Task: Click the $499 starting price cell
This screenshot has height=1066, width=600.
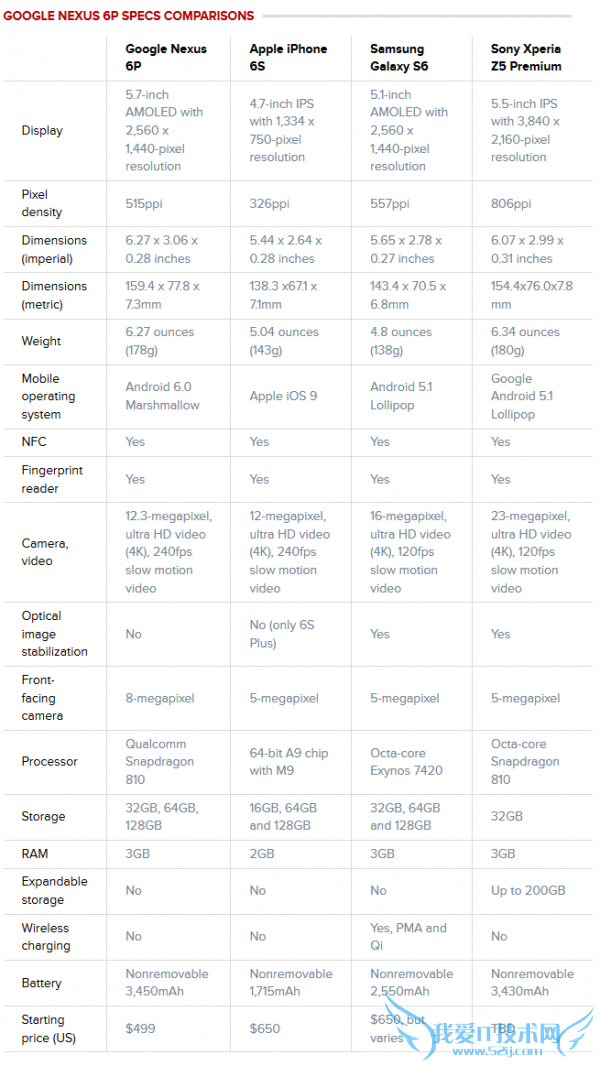Action: tap(140, 1028)
